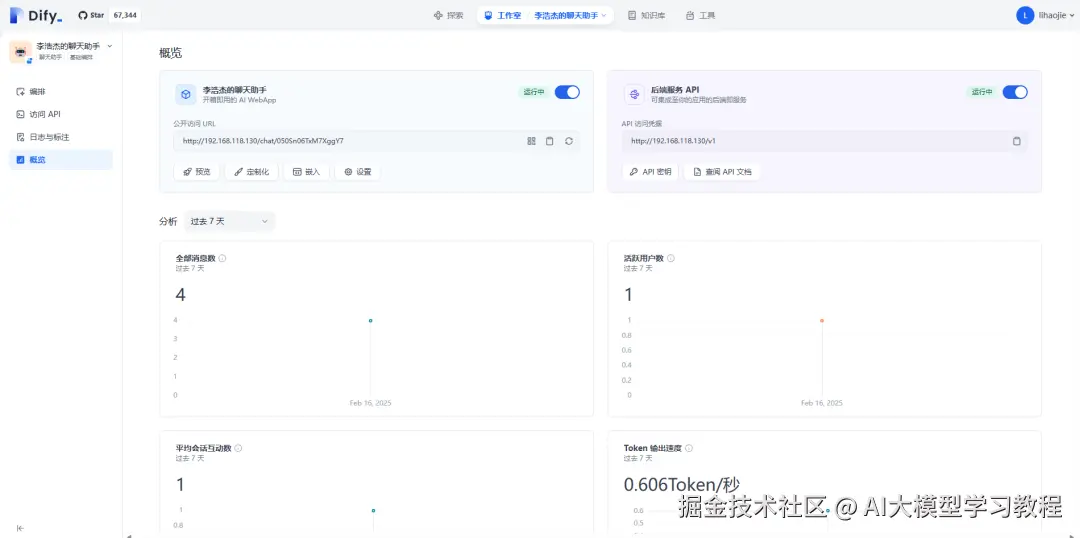
Task: Disable the 后端服务 API switch
Action: tap(1015, 92)
